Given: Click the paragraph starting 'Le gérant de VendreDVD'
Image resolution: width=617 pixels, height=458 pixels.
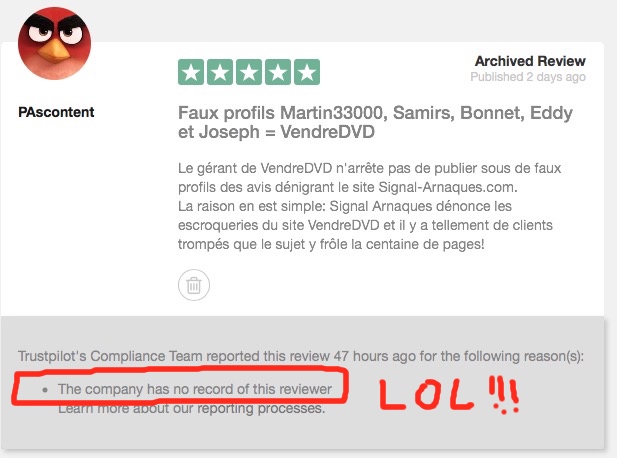Looking at the screenshot, I should 369,177.
